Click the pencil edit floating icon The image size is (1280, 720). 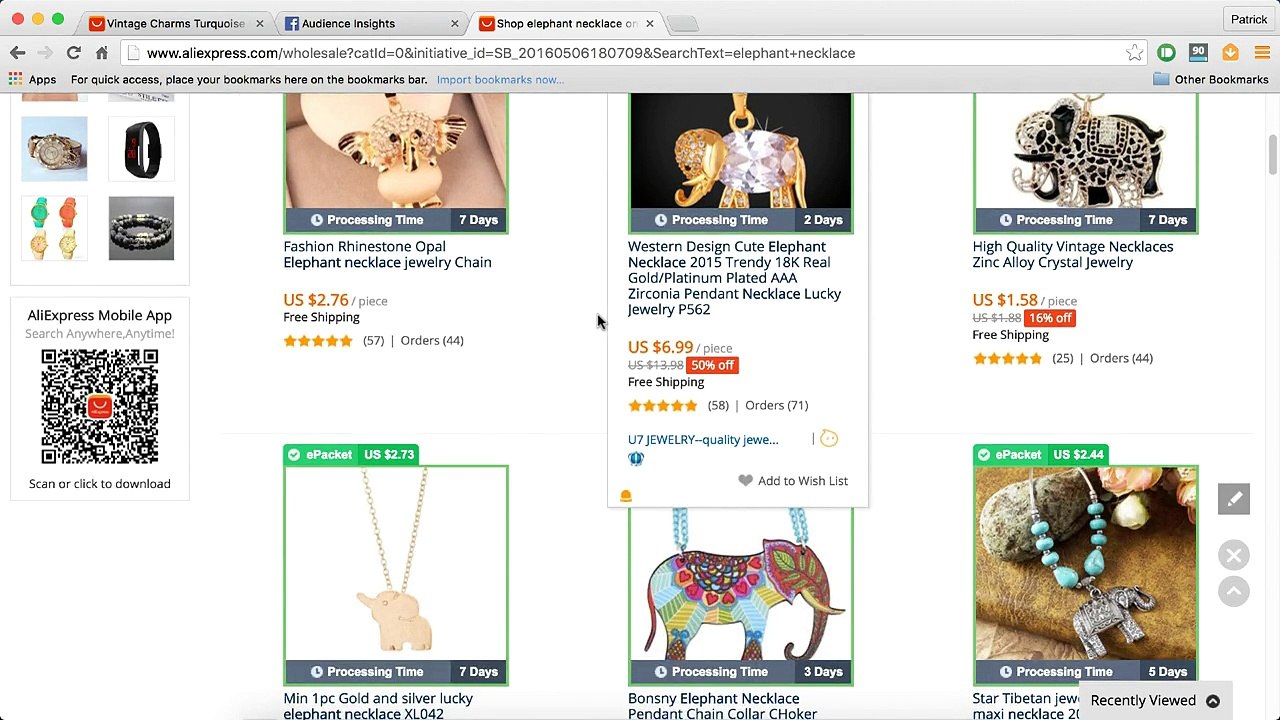coord(1234,499)
